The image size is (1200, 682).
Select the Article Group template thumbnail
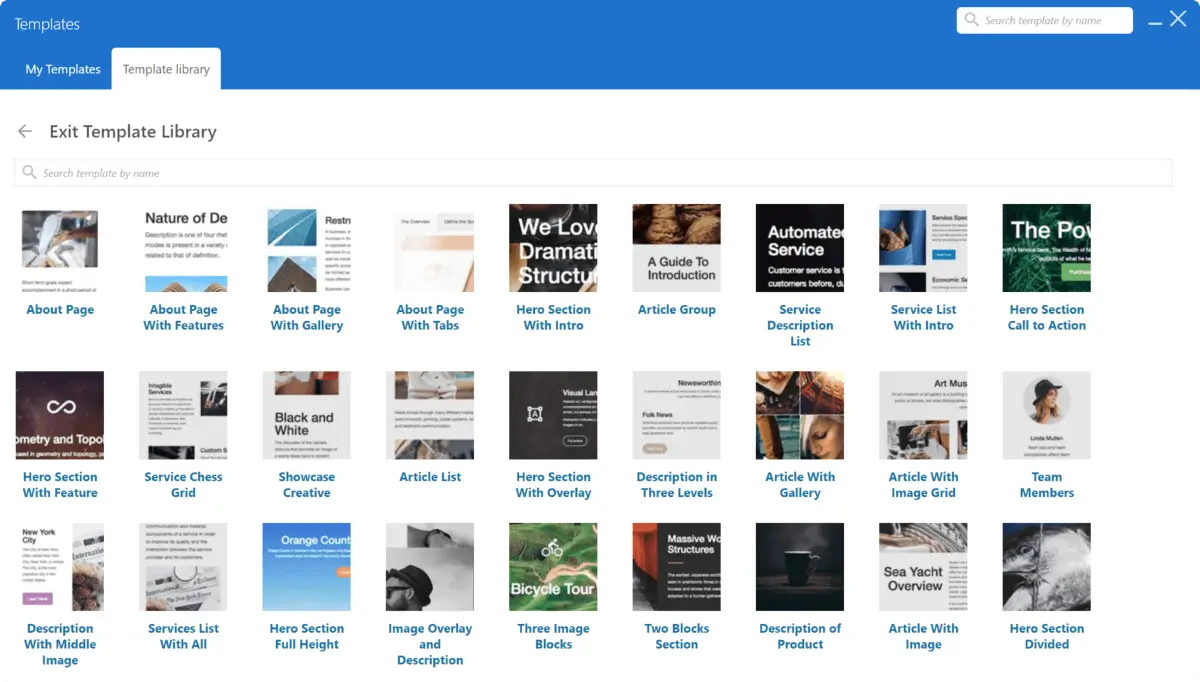(x=677, y=248)
